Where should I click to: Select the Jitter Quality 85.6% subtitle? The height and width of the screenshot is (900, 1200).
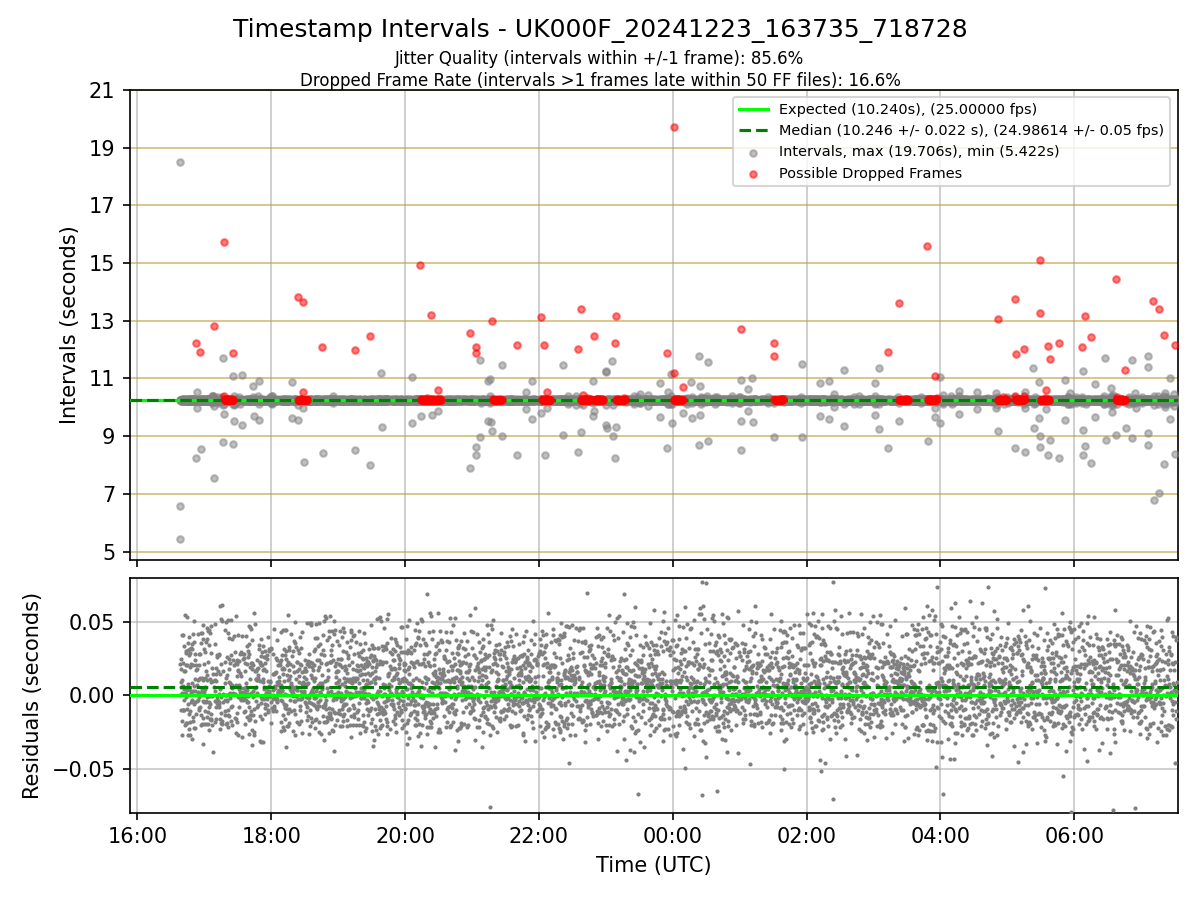pos(599,58)
